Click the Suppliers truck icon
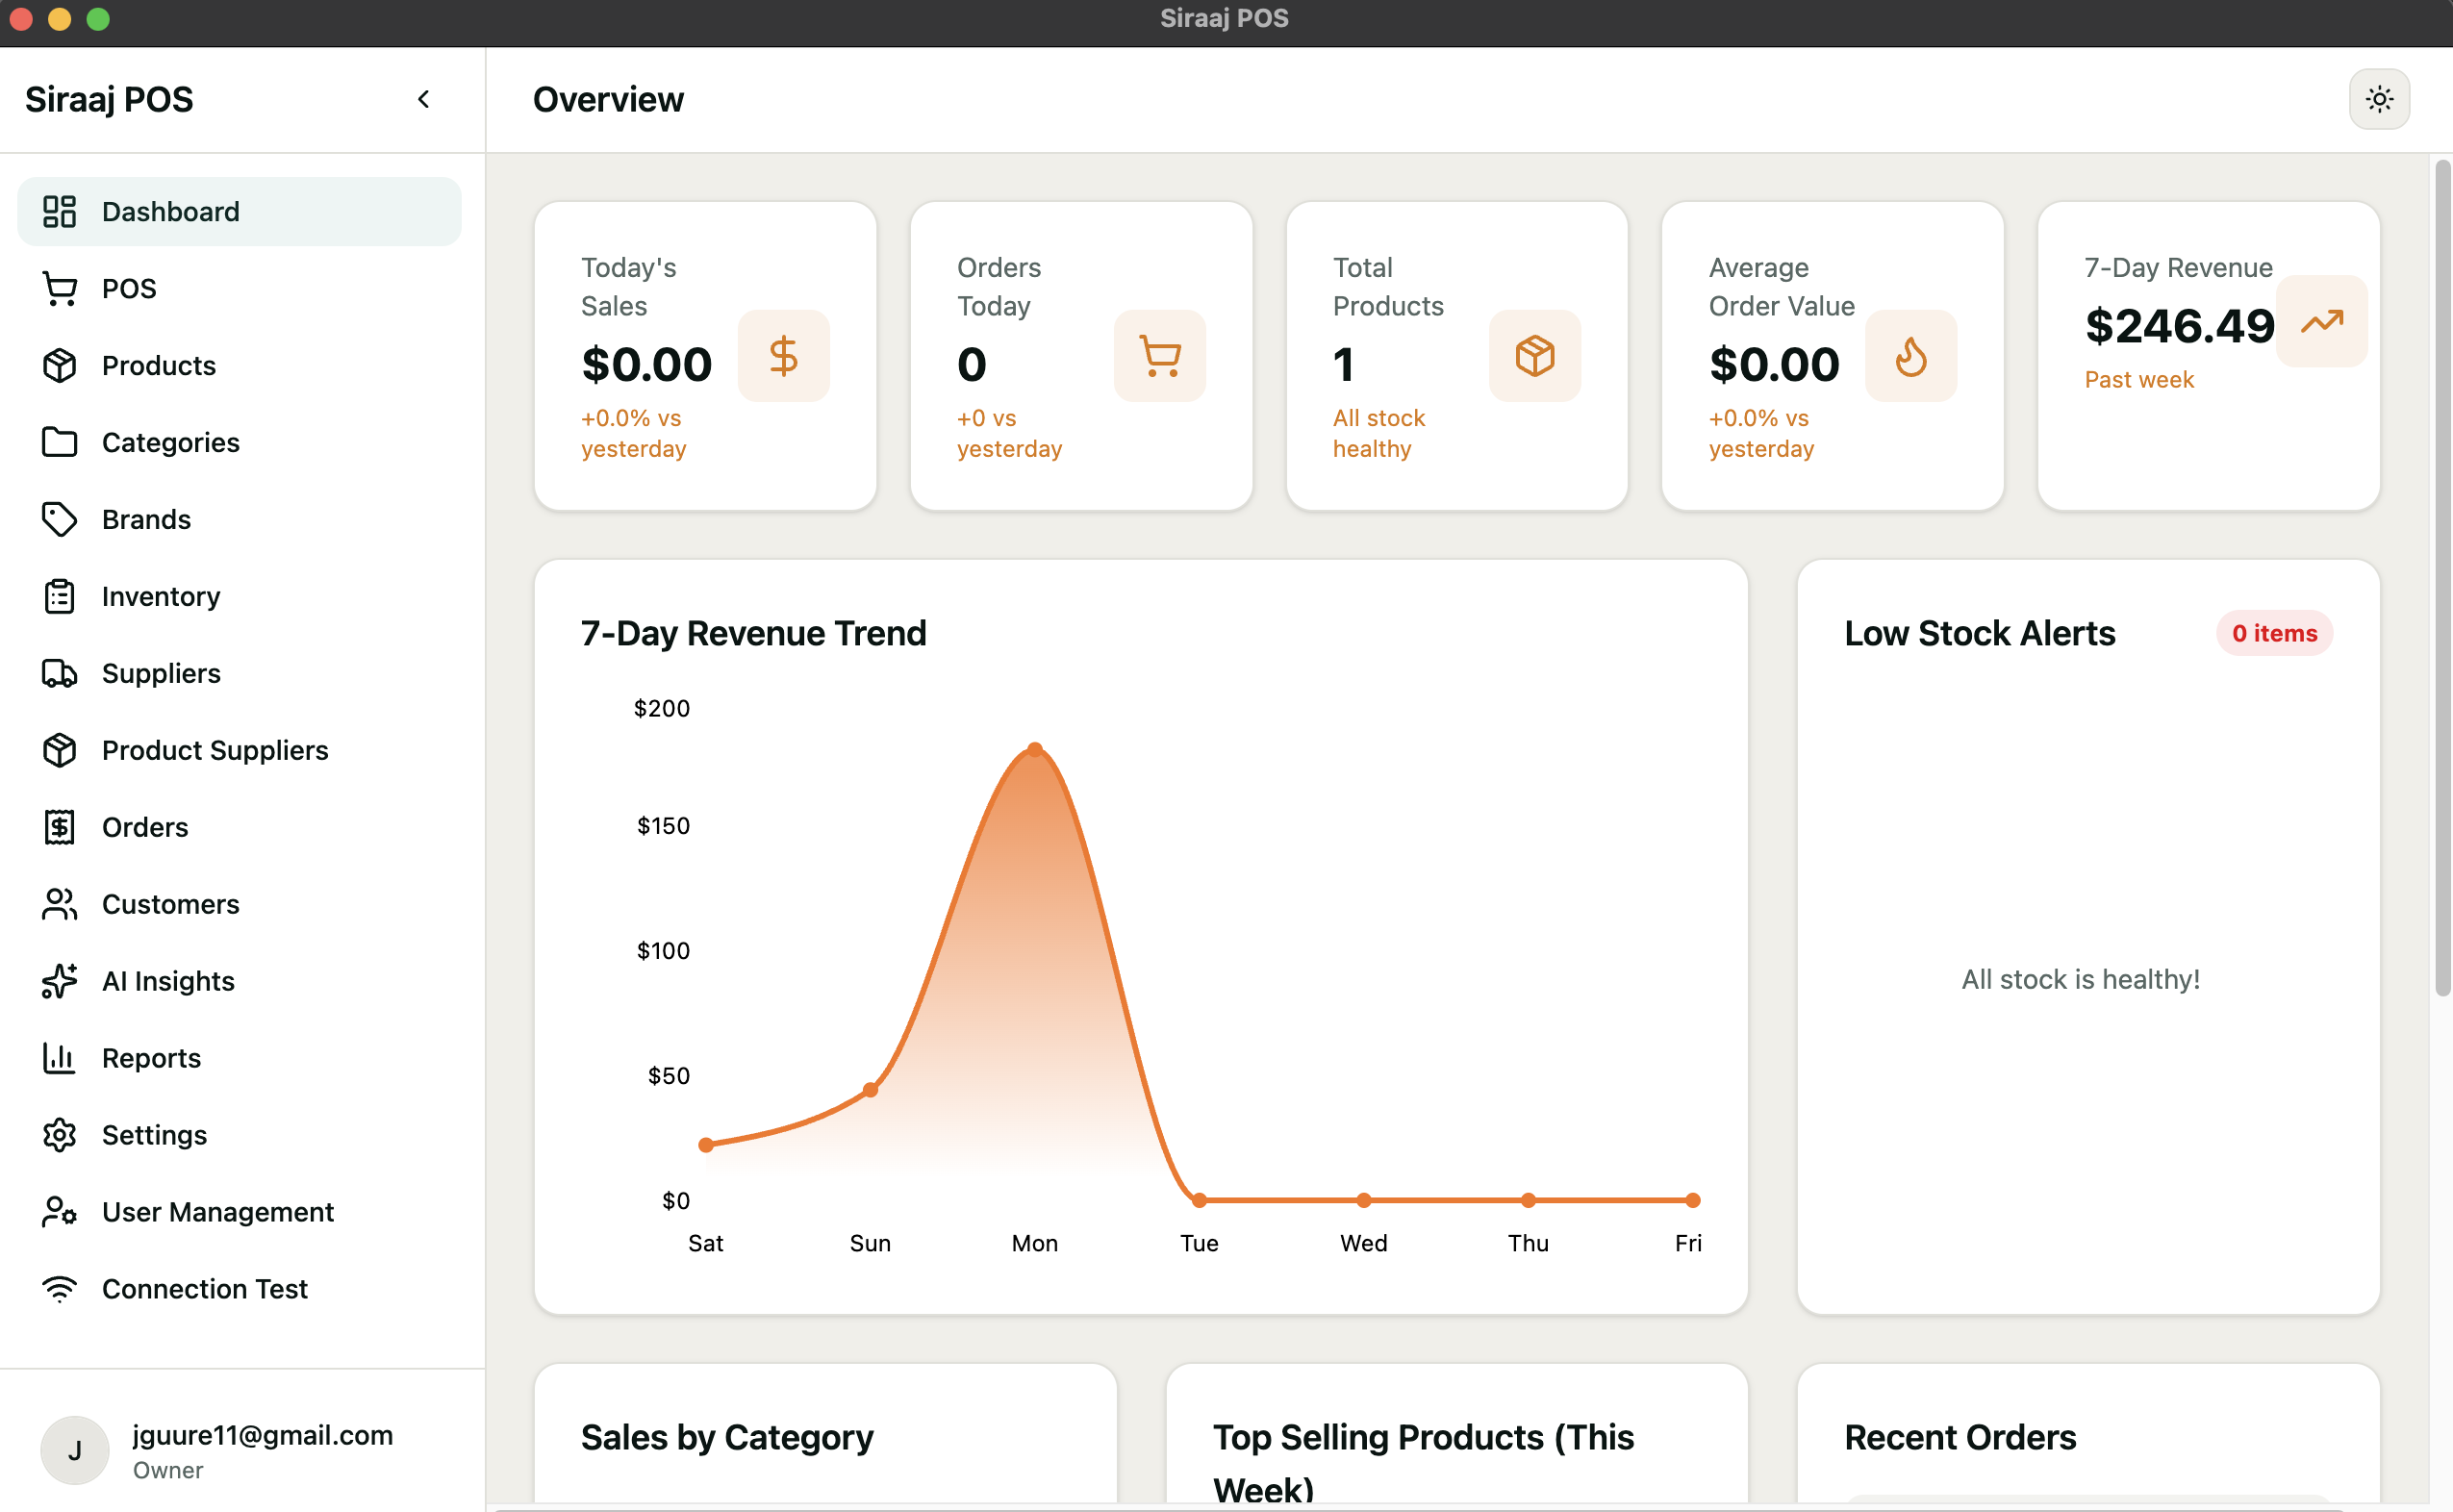 click(59, 673)
